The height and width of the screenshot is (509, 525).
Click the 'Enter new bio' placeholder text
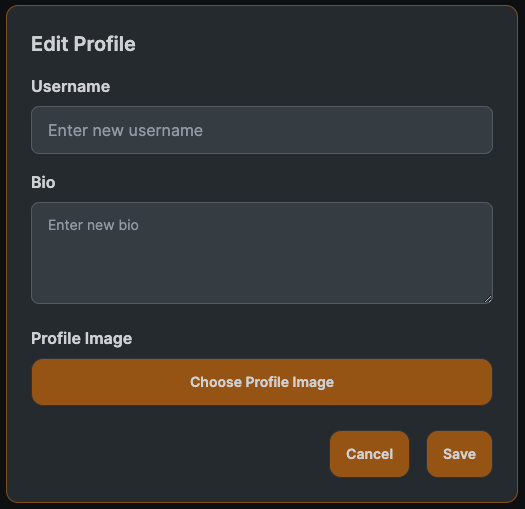93,225
